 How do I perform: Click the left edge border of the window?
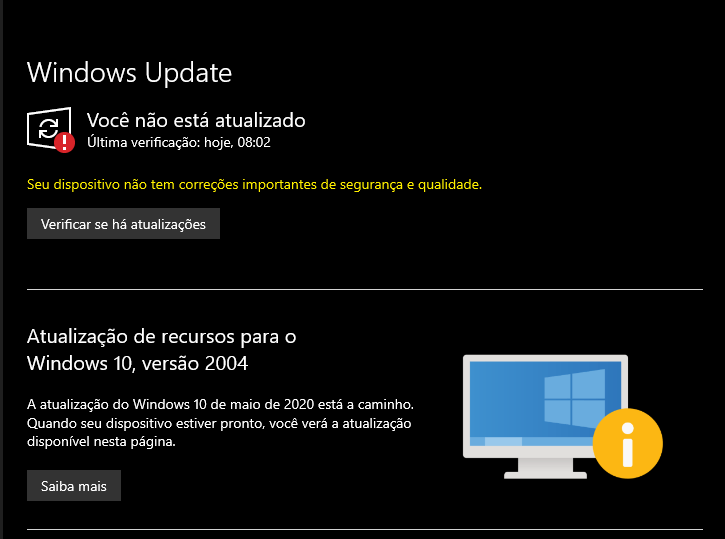point(1,270)
